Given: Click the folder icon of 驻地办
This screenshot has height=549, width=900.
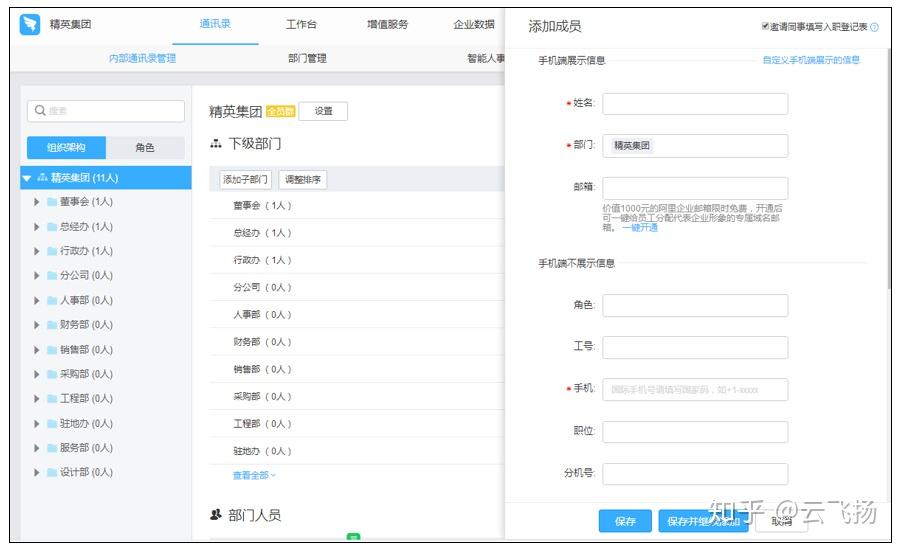Looking at the screenshot, I should coord(52,424).
